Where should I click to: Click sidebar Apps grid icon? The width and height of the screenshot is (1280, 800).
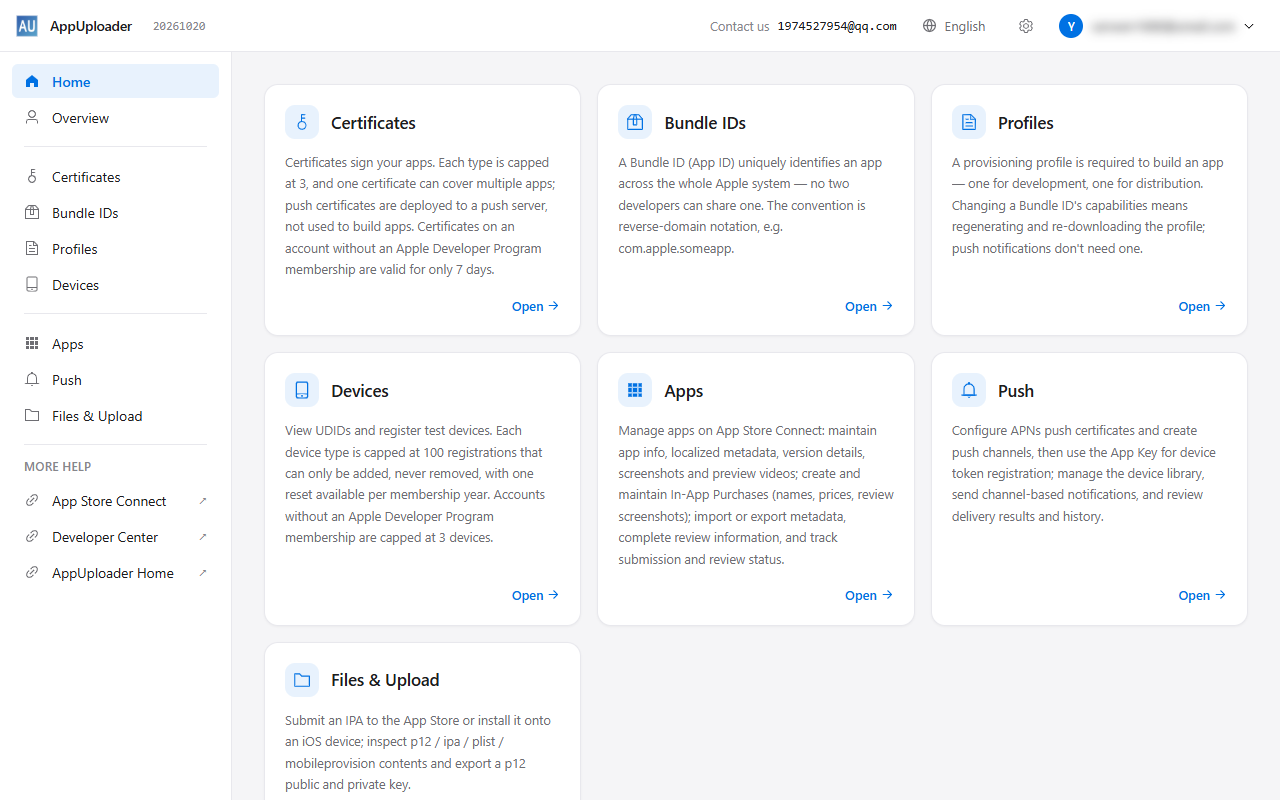click(x=32, y=344)
